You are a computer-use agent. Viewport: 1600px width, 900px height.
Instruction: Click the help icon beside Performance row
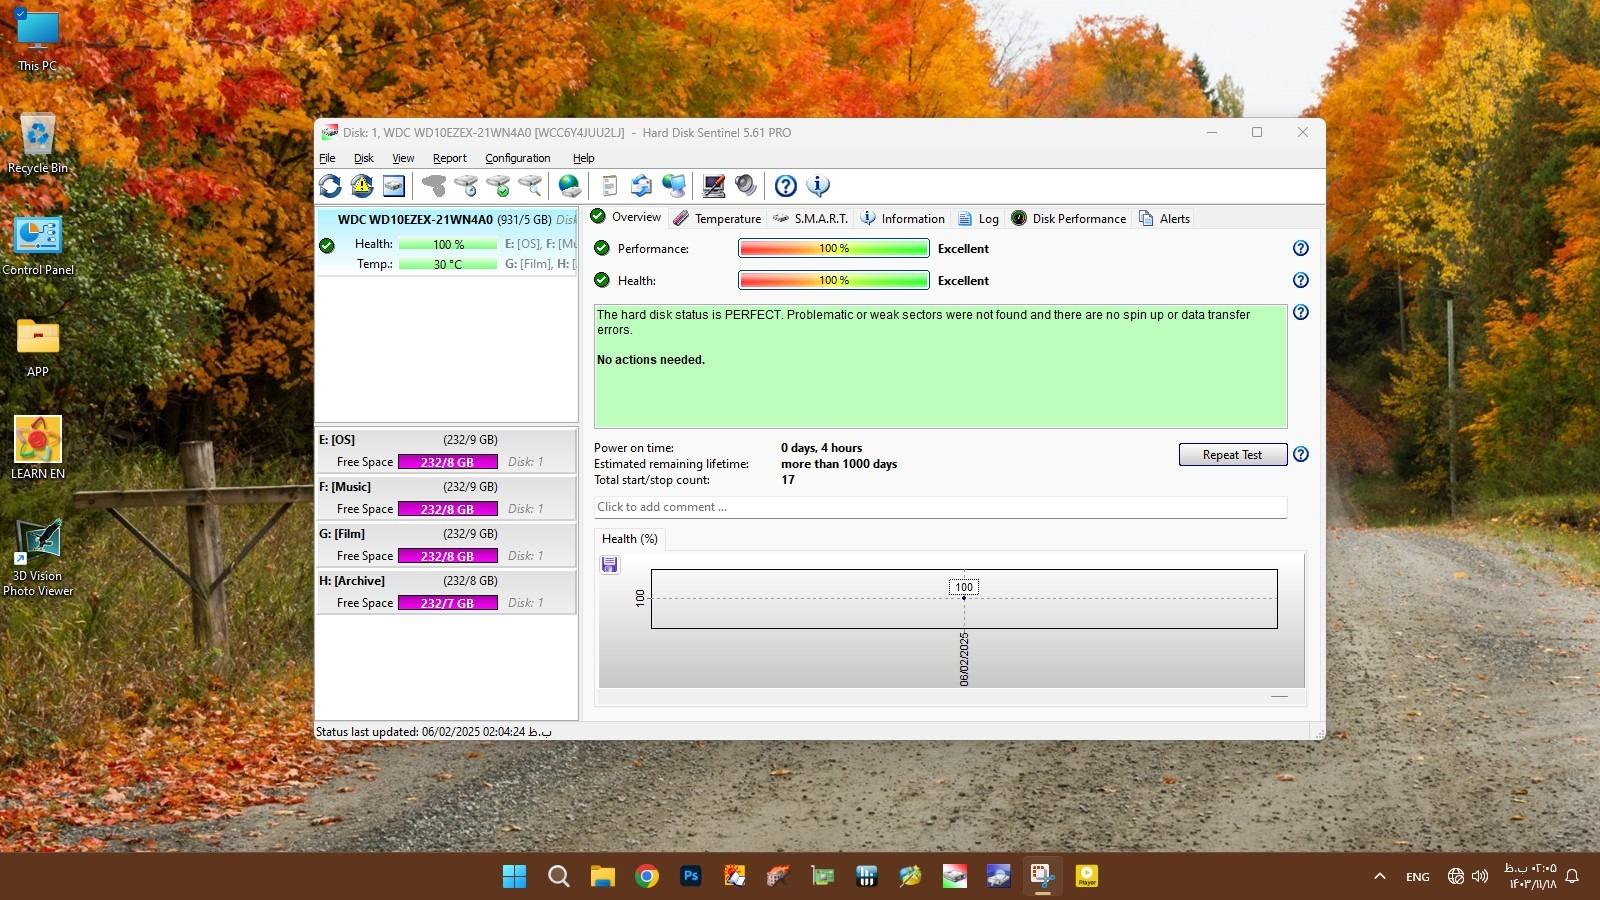pyautogui.click(x=1300, y=249)
